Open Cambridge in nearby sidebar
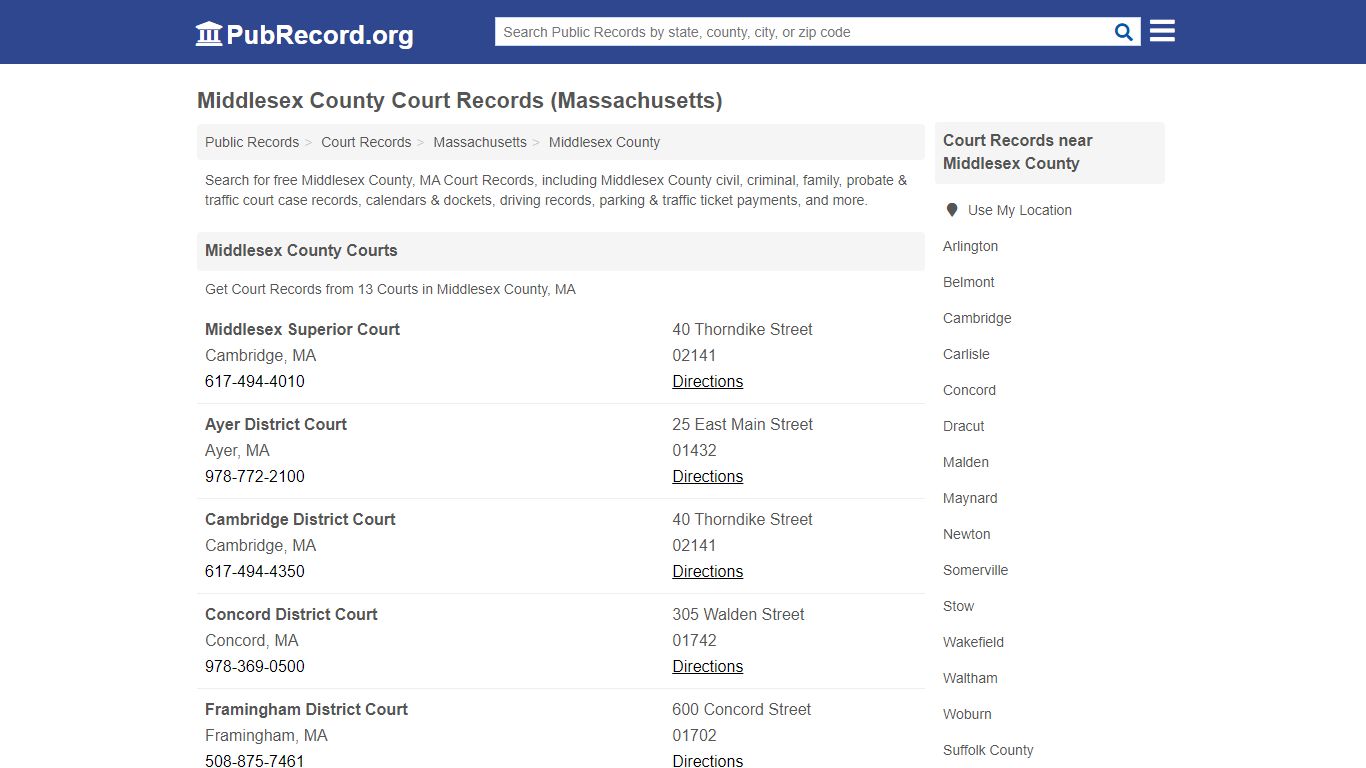Viewport: 1366px width, 768px height. [977, 318]
